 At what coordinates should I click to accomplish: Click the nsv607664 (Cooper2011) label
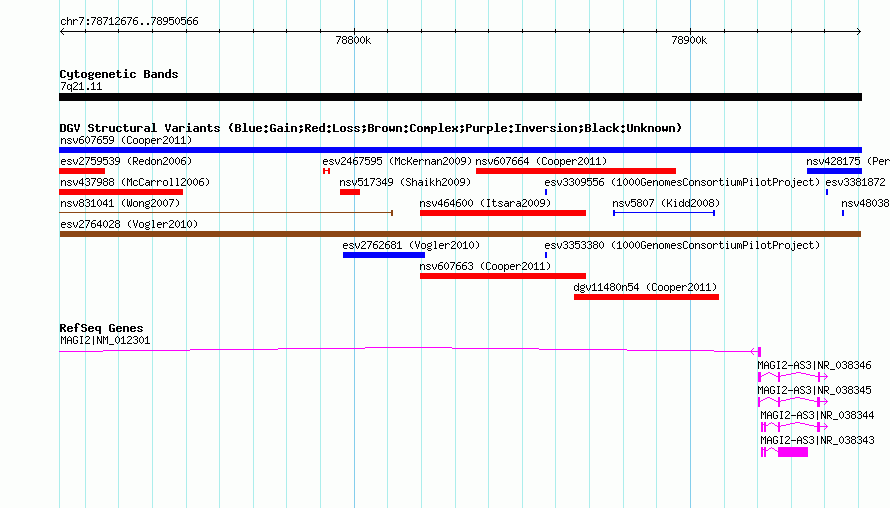point(541,161)
